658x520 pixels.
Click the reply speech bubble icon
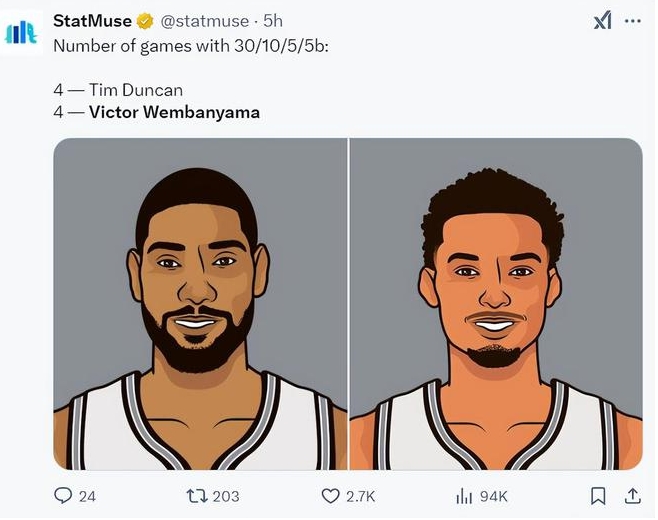[x=63, y=495]
